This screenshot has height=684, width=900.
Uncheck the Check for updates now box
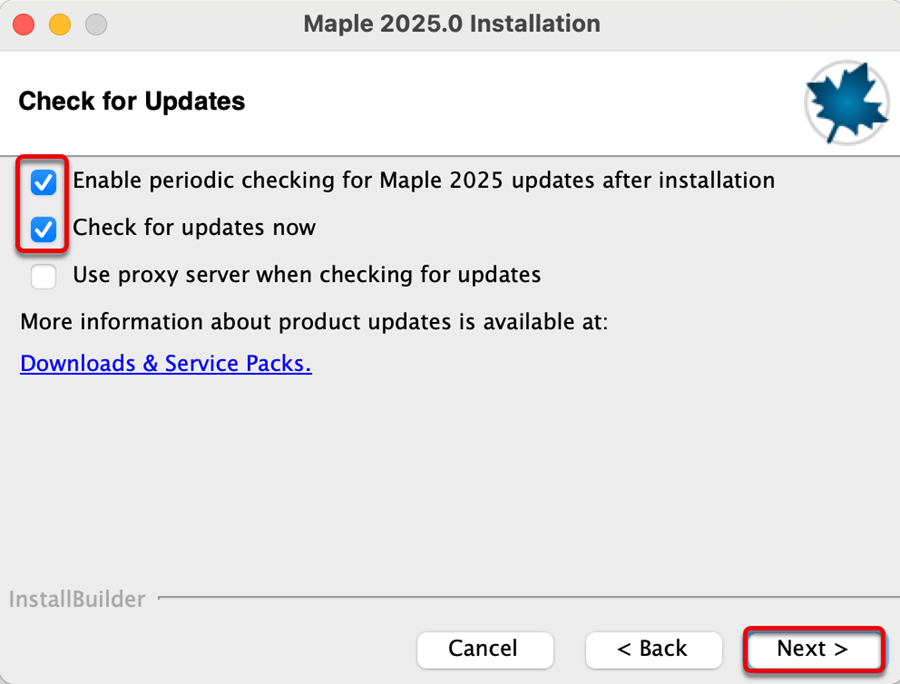pos(44,230)
